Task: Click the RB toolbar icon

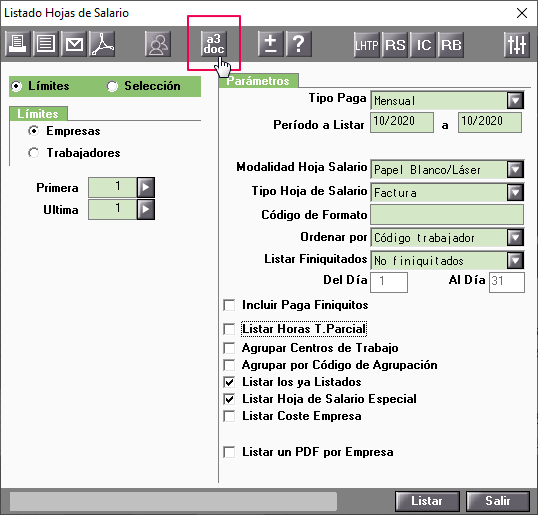Action: (x=451, y=45)
